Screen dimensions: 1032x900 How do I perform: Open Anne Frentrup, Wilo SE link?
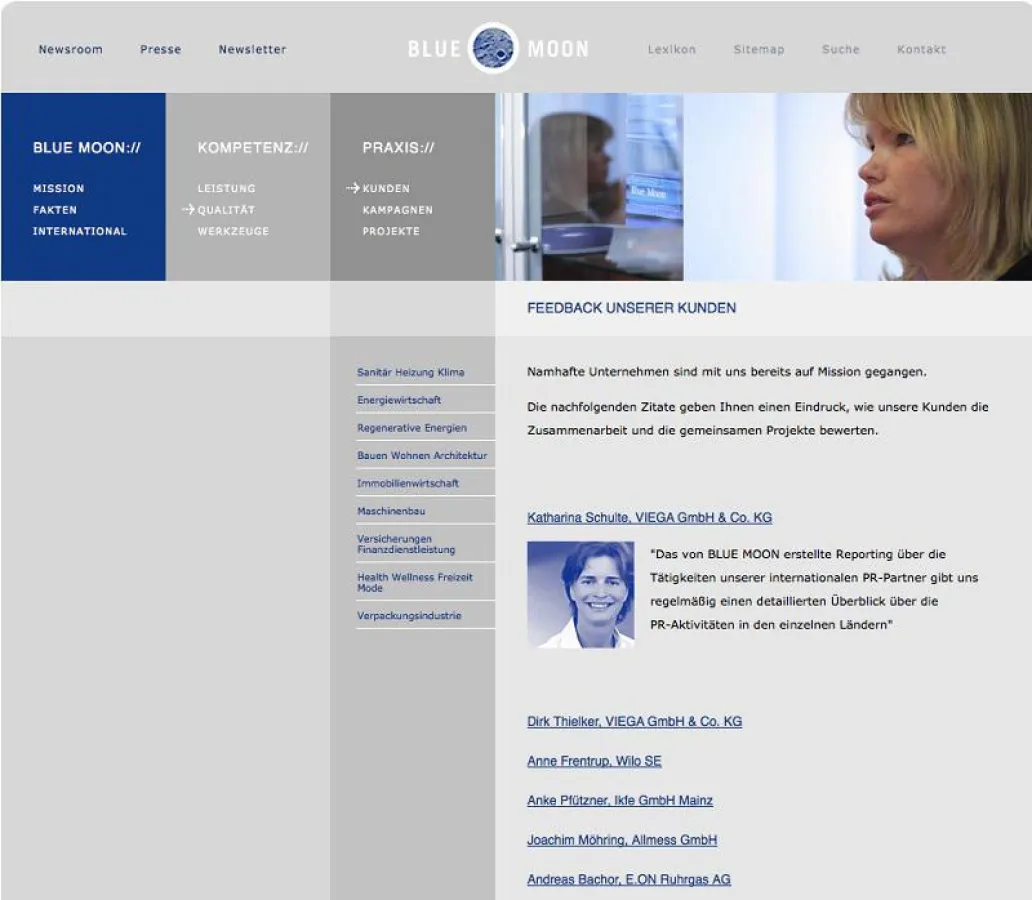point(594,761)
